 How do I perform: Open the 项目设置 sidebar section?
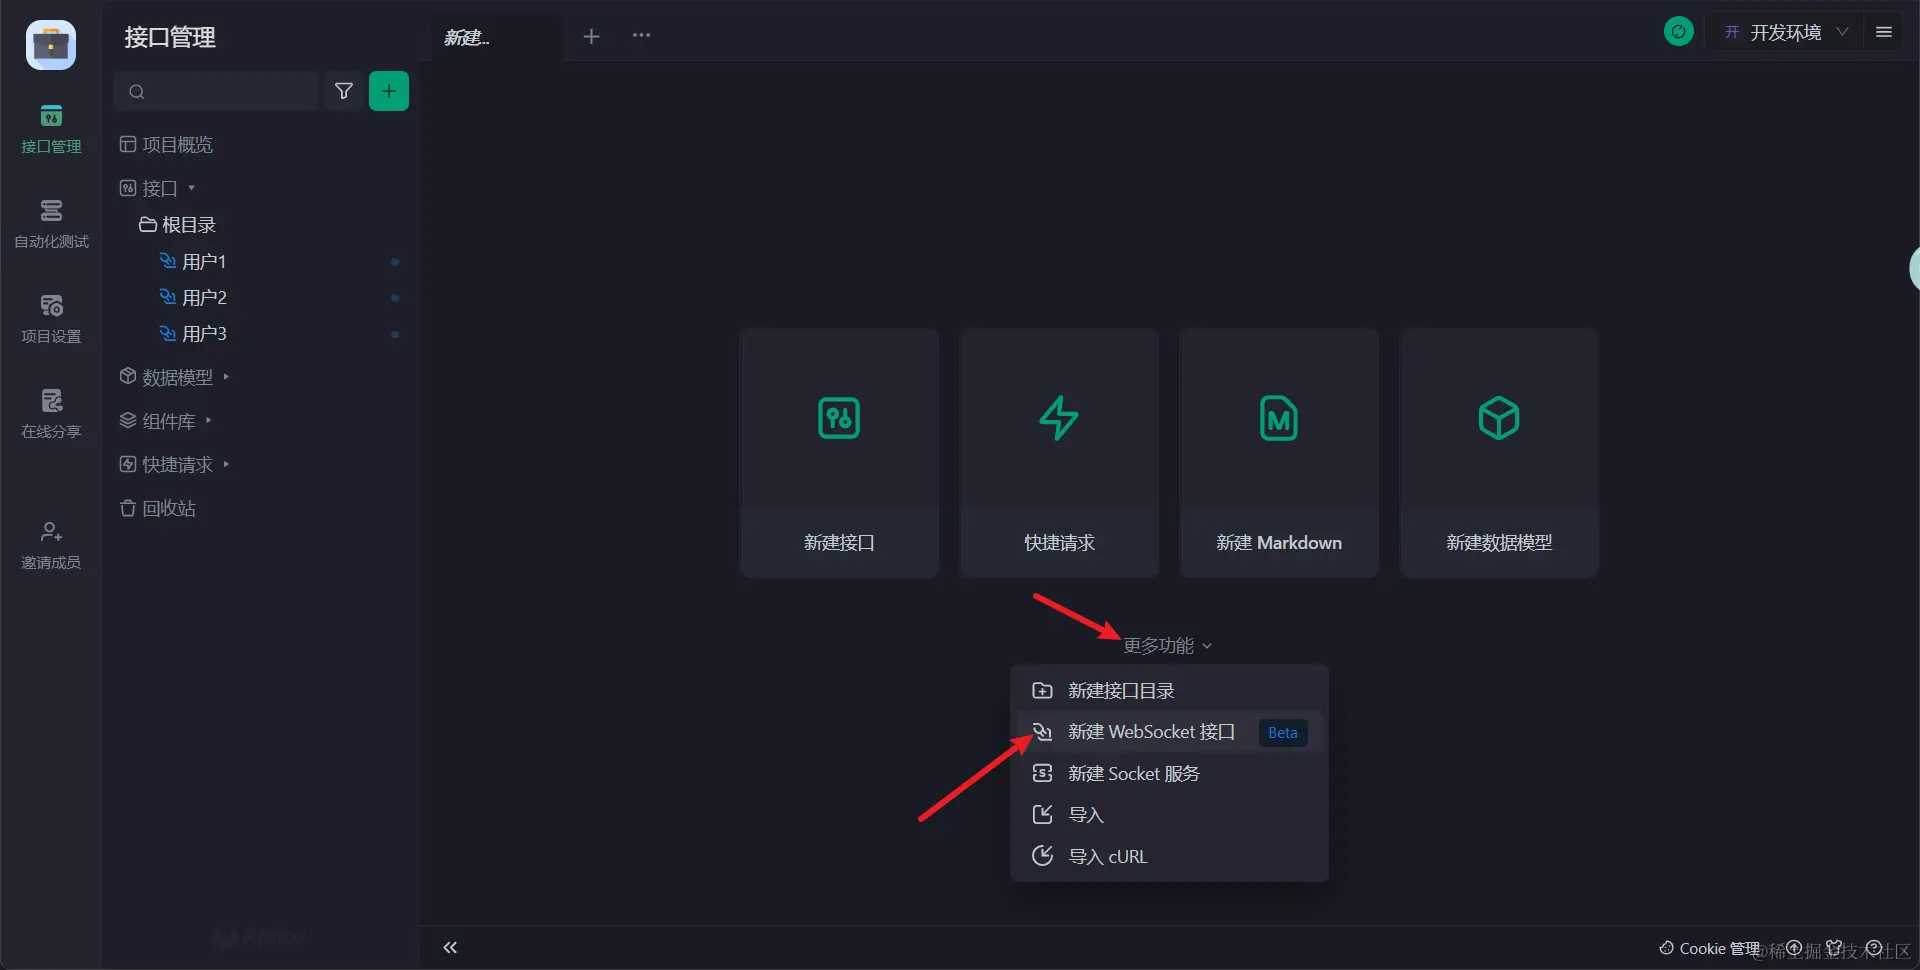click(x=51, y=319)
